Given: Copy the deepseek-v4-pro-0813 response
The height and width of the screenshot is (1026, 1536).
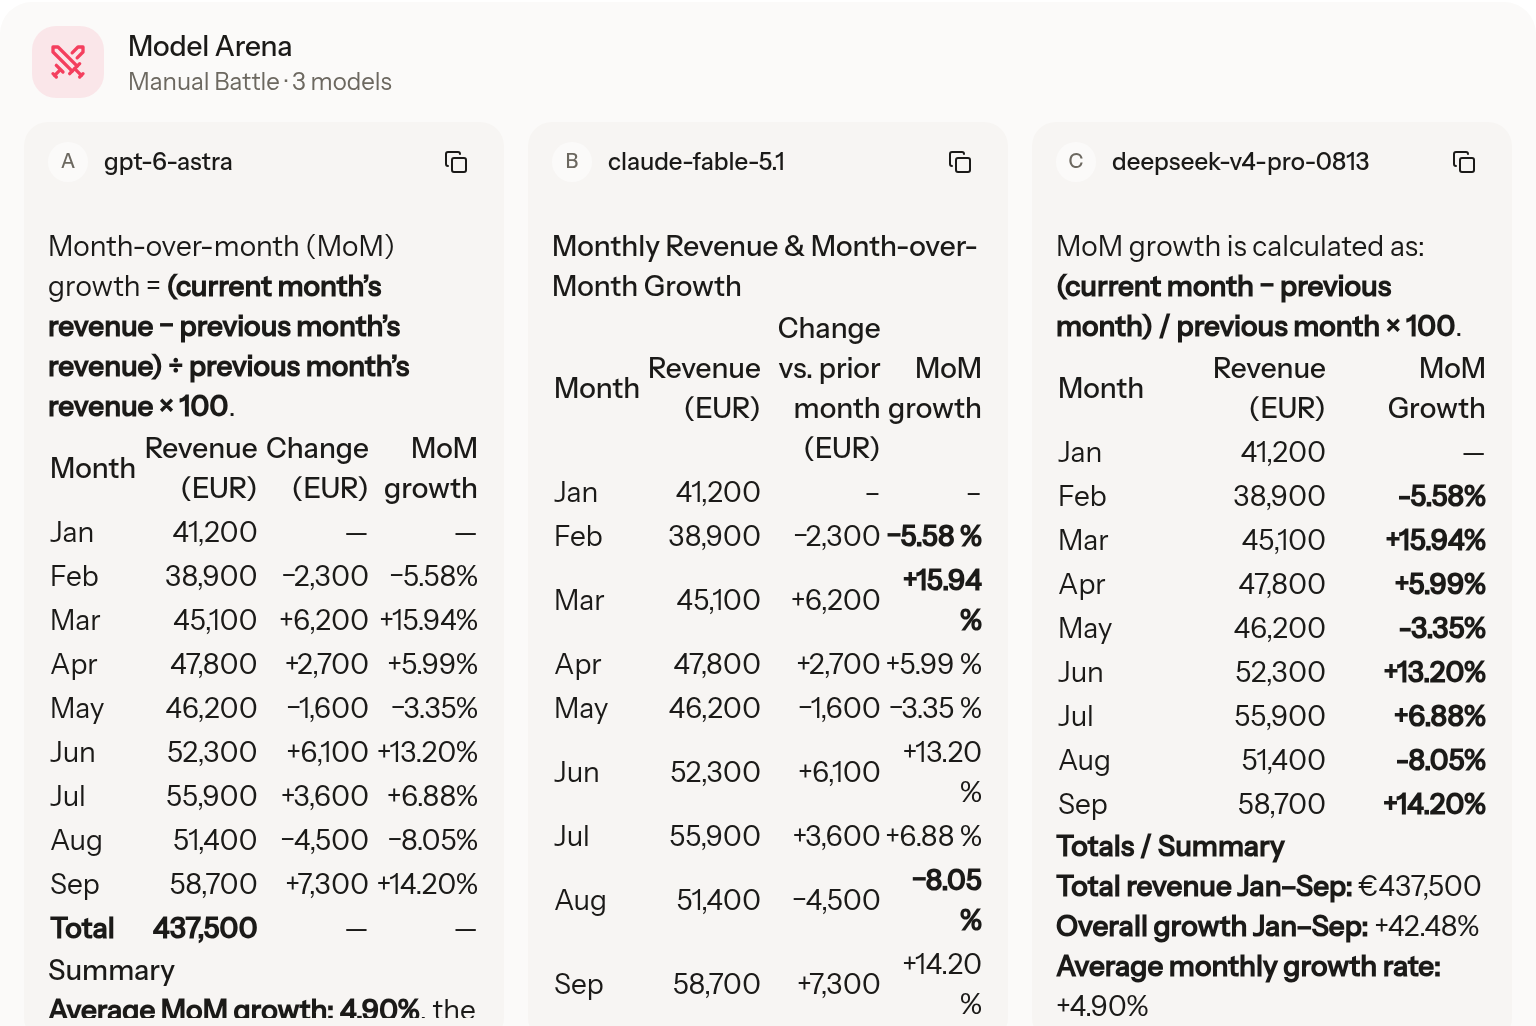Looking at the screenshot, I should [x=1464, y=162].
